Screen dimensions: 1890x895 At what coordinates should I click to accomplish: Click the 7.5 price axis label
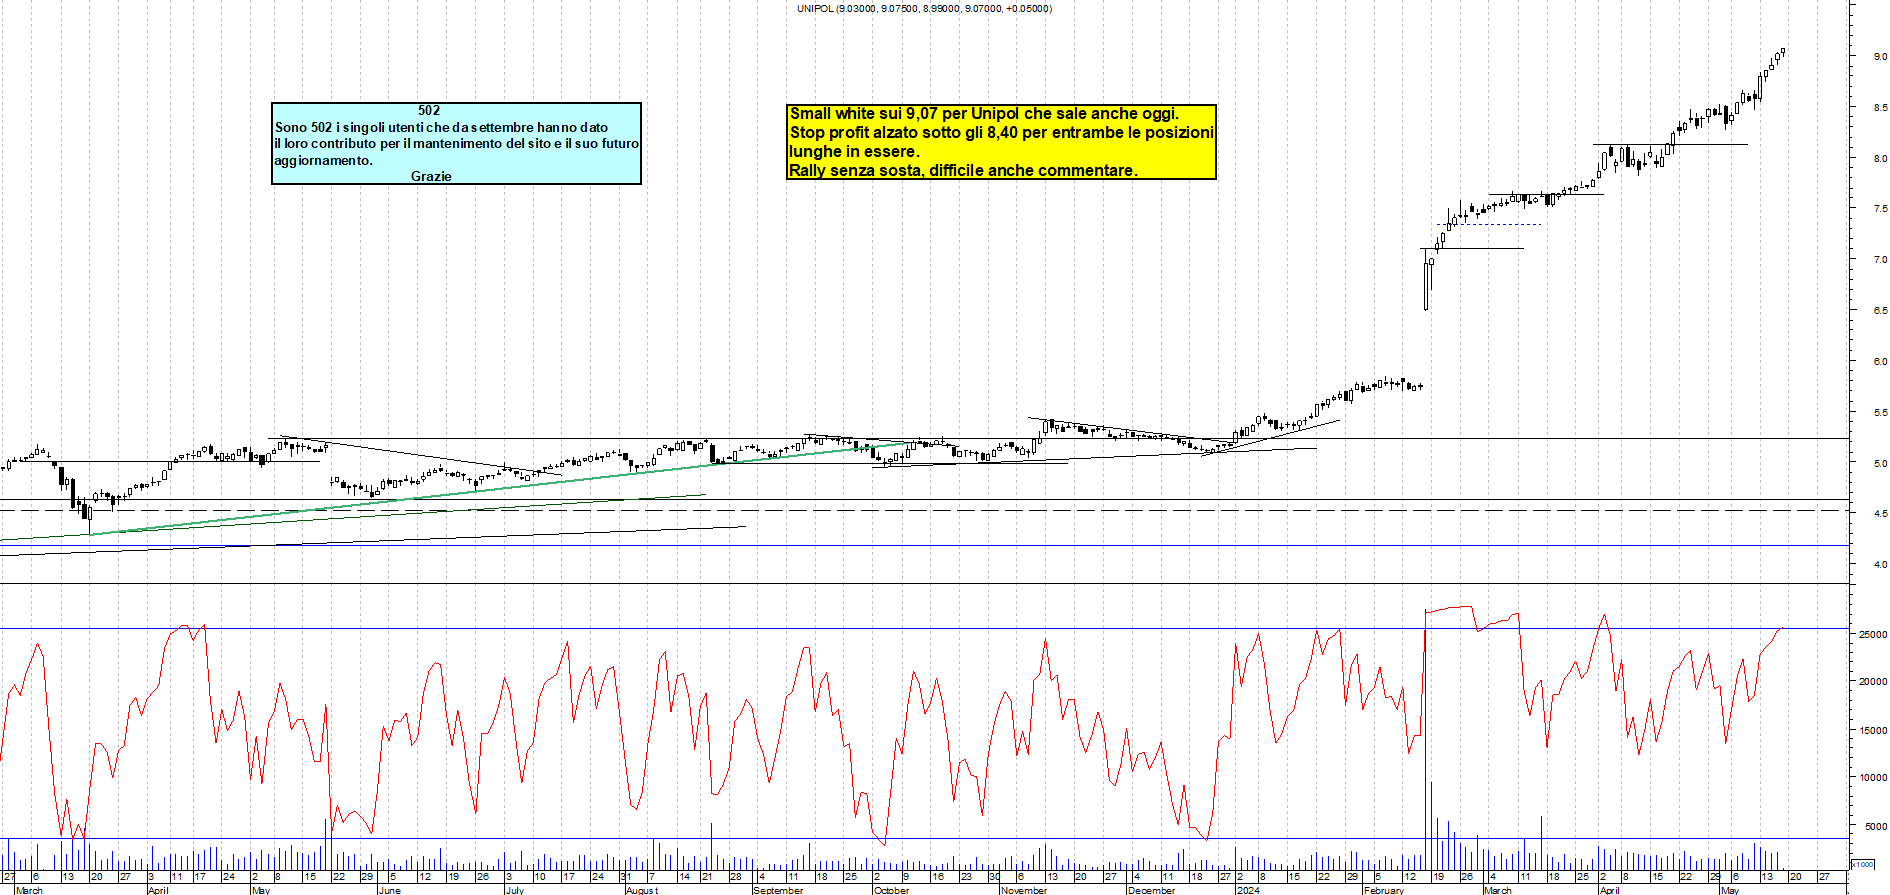coord(1880,209)
